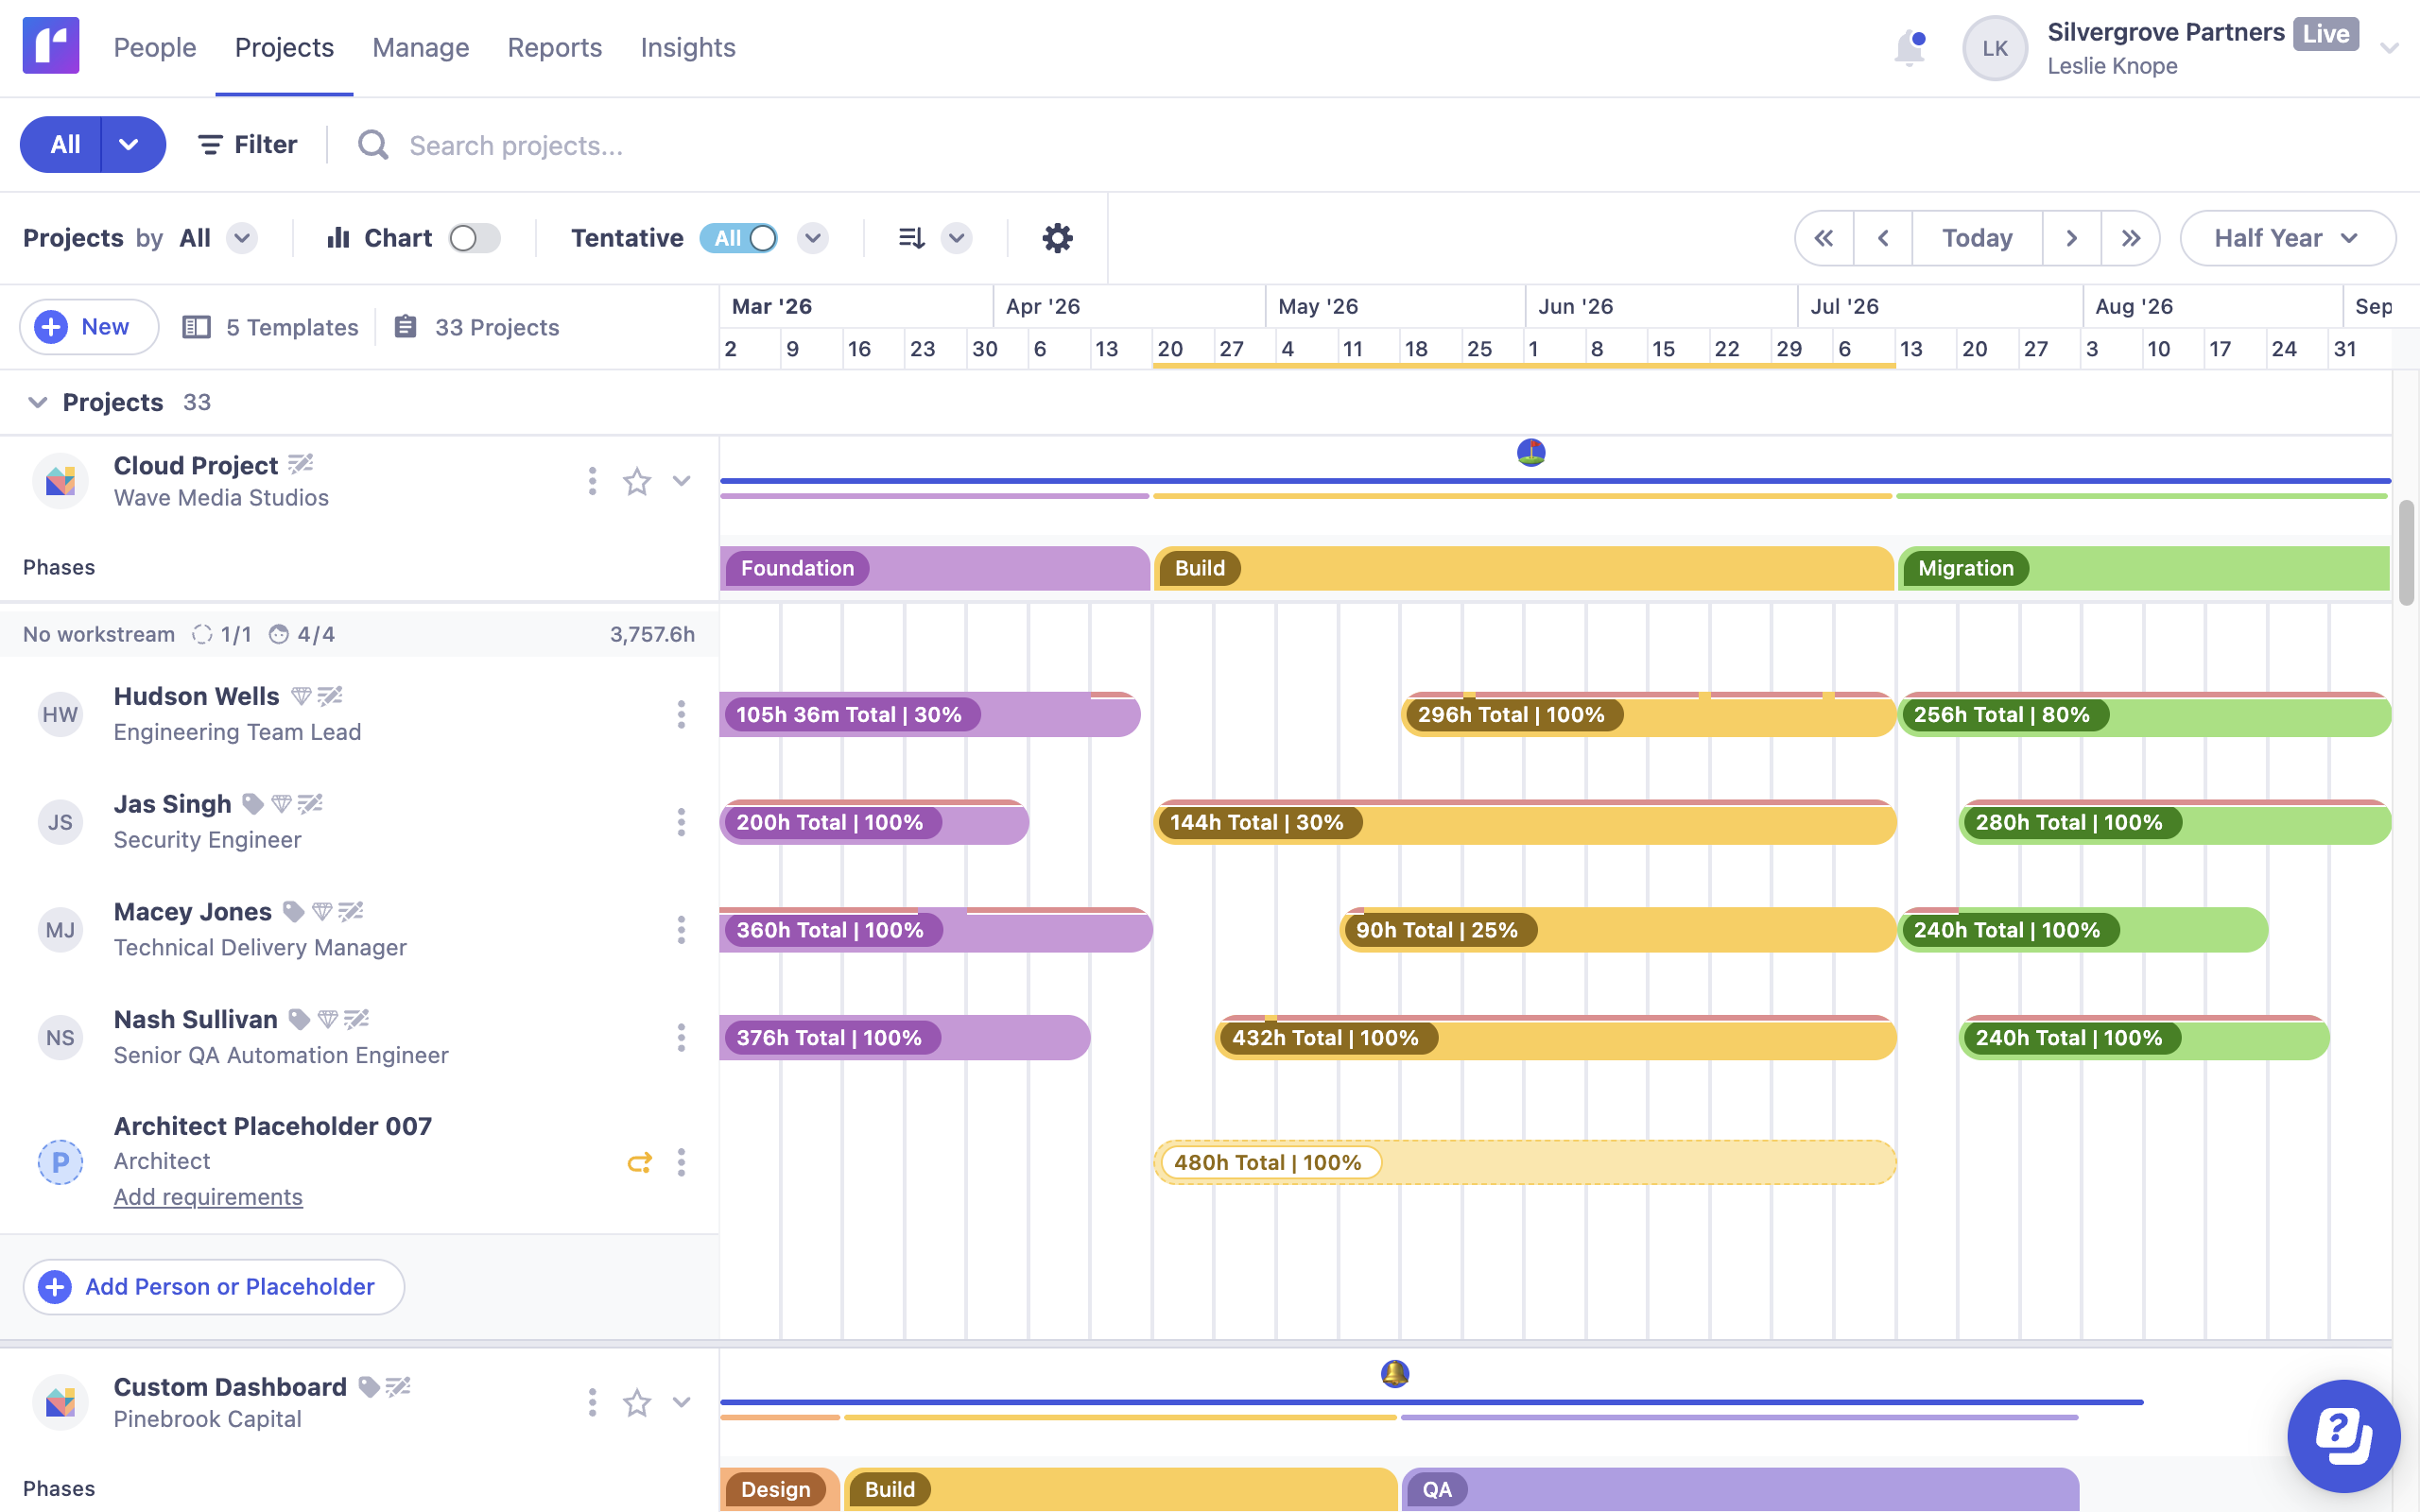The image size is (2420, 1512).
Task: Collapse the Projects 33 group
Action: [x=38, y=402]
